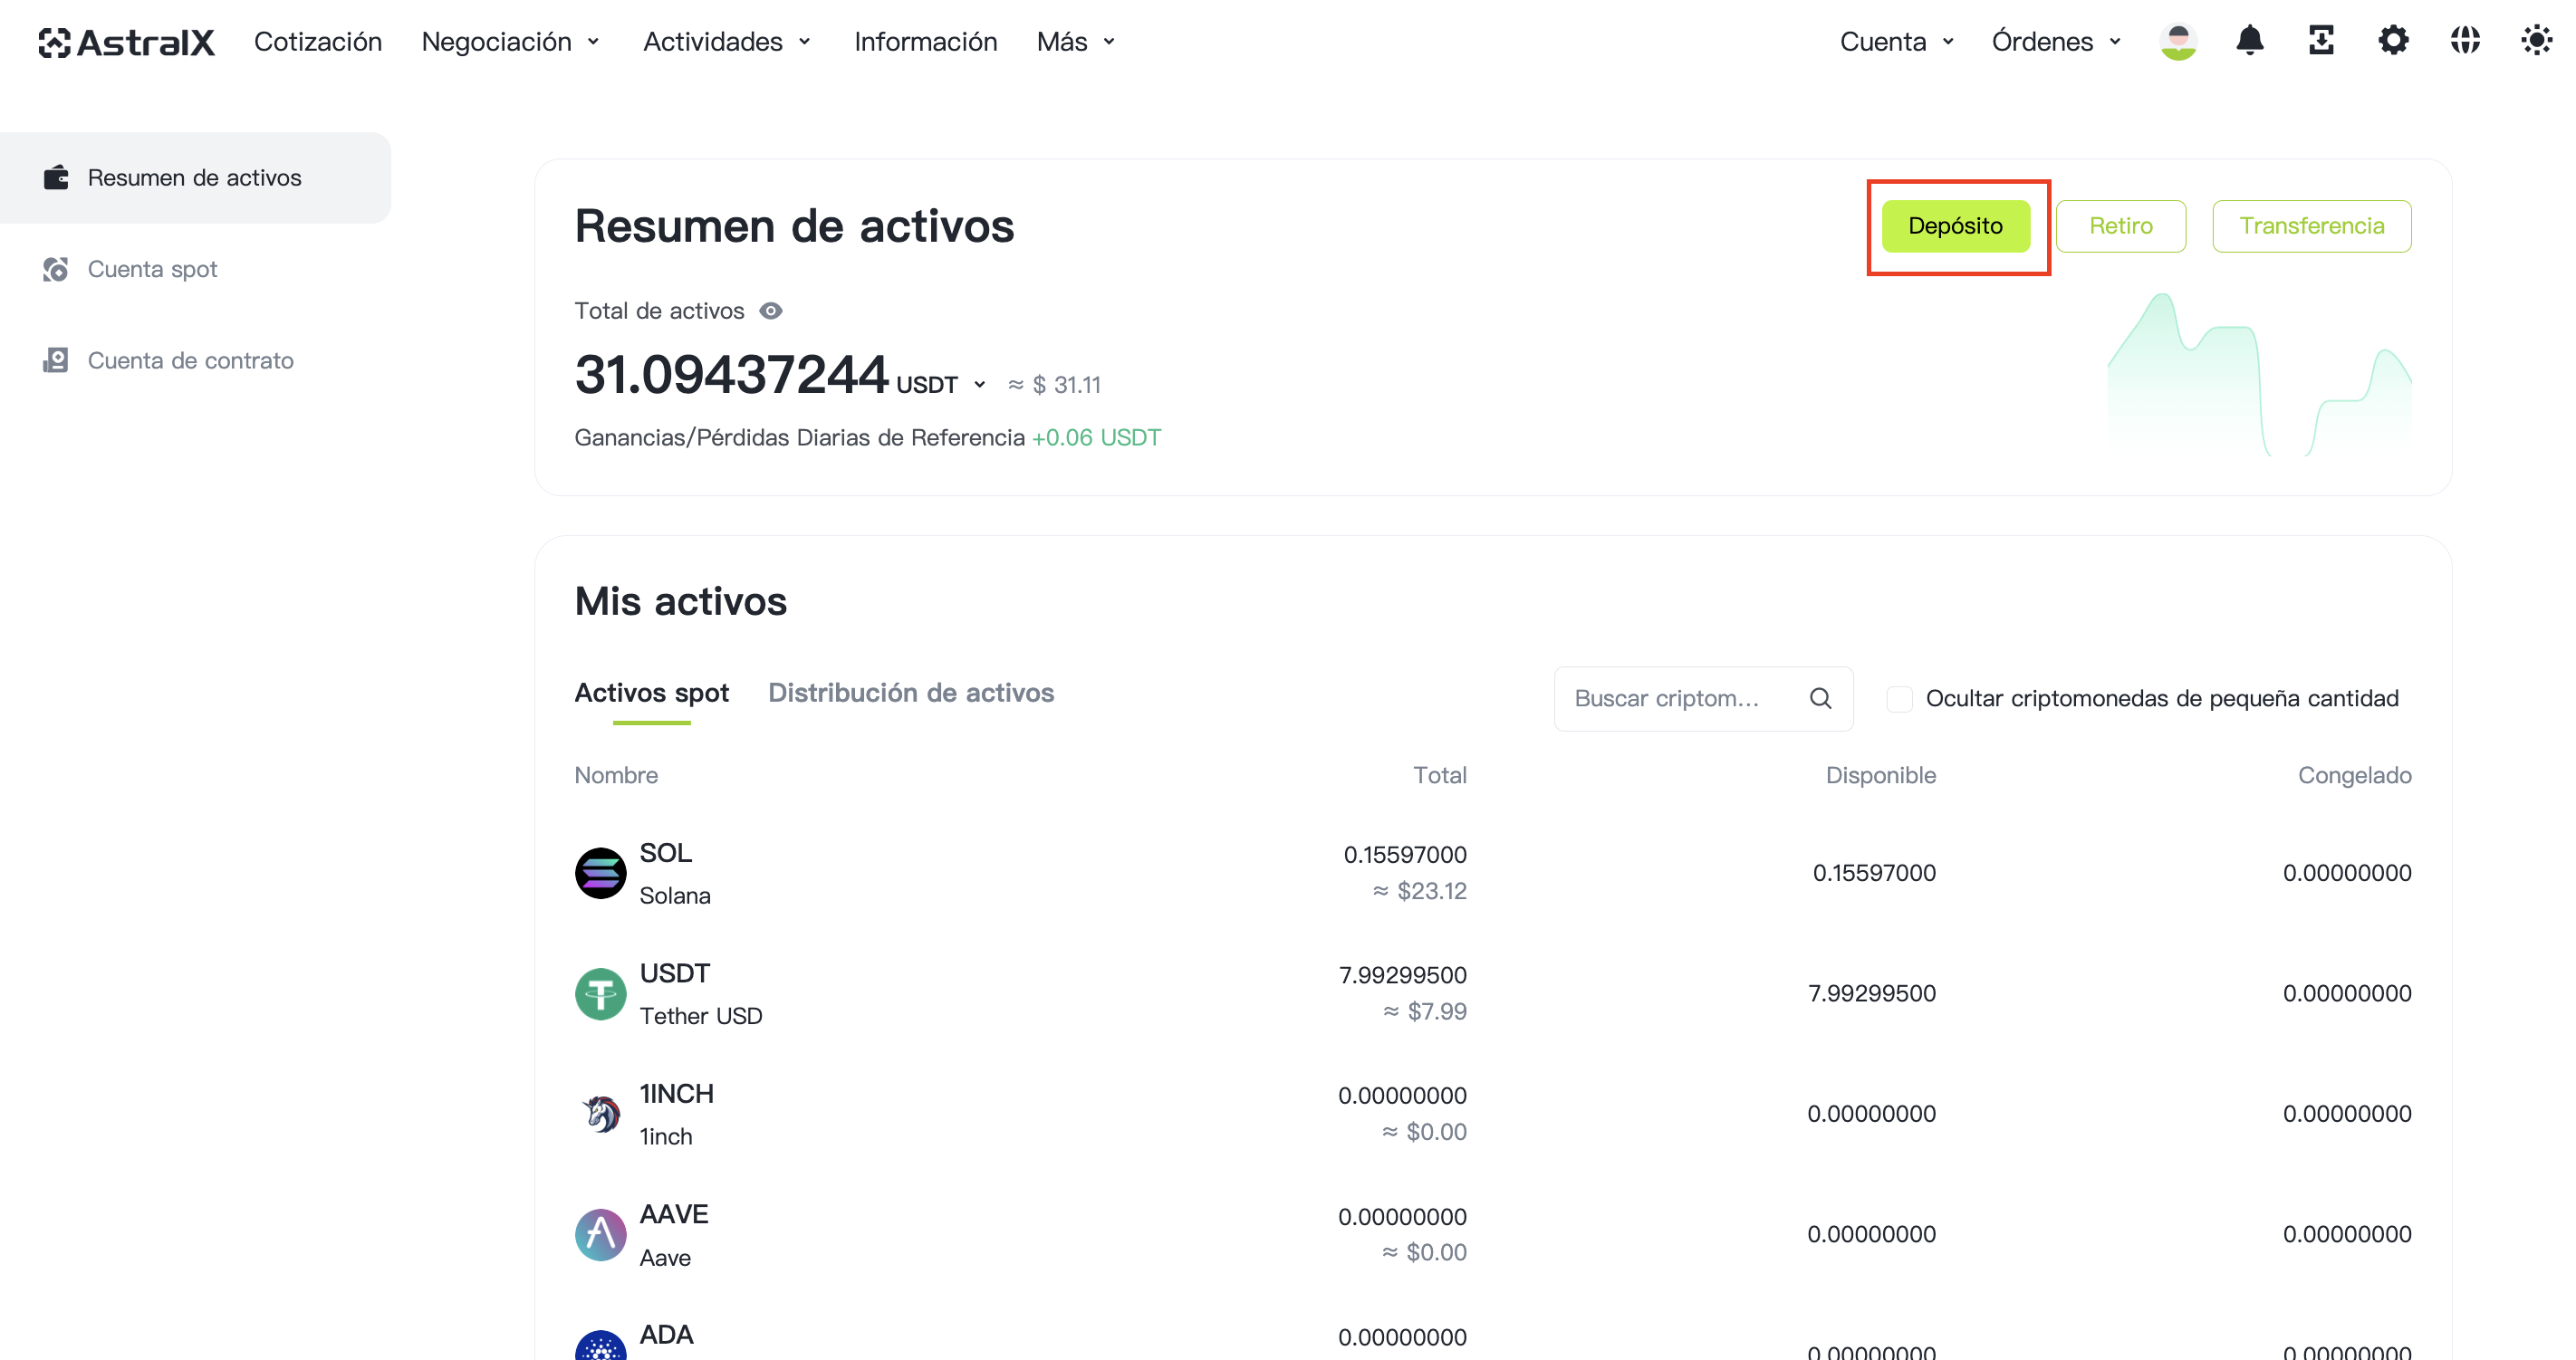Image resolution: width=2576 pixels, height=1360 pixels.
Task: Open the app download icon
Action: 2321,41
